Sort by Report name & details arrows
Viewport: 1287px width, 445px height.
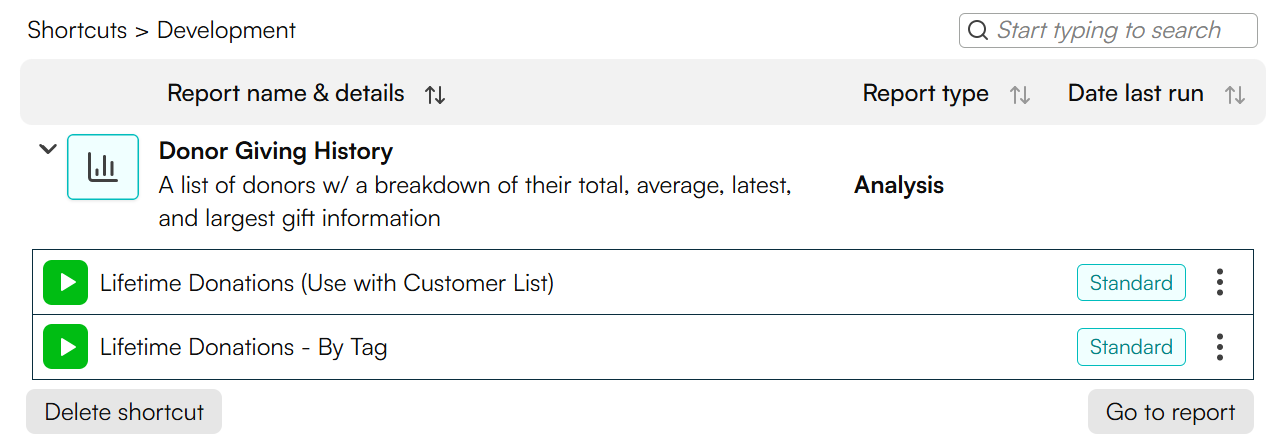[435, 95]
